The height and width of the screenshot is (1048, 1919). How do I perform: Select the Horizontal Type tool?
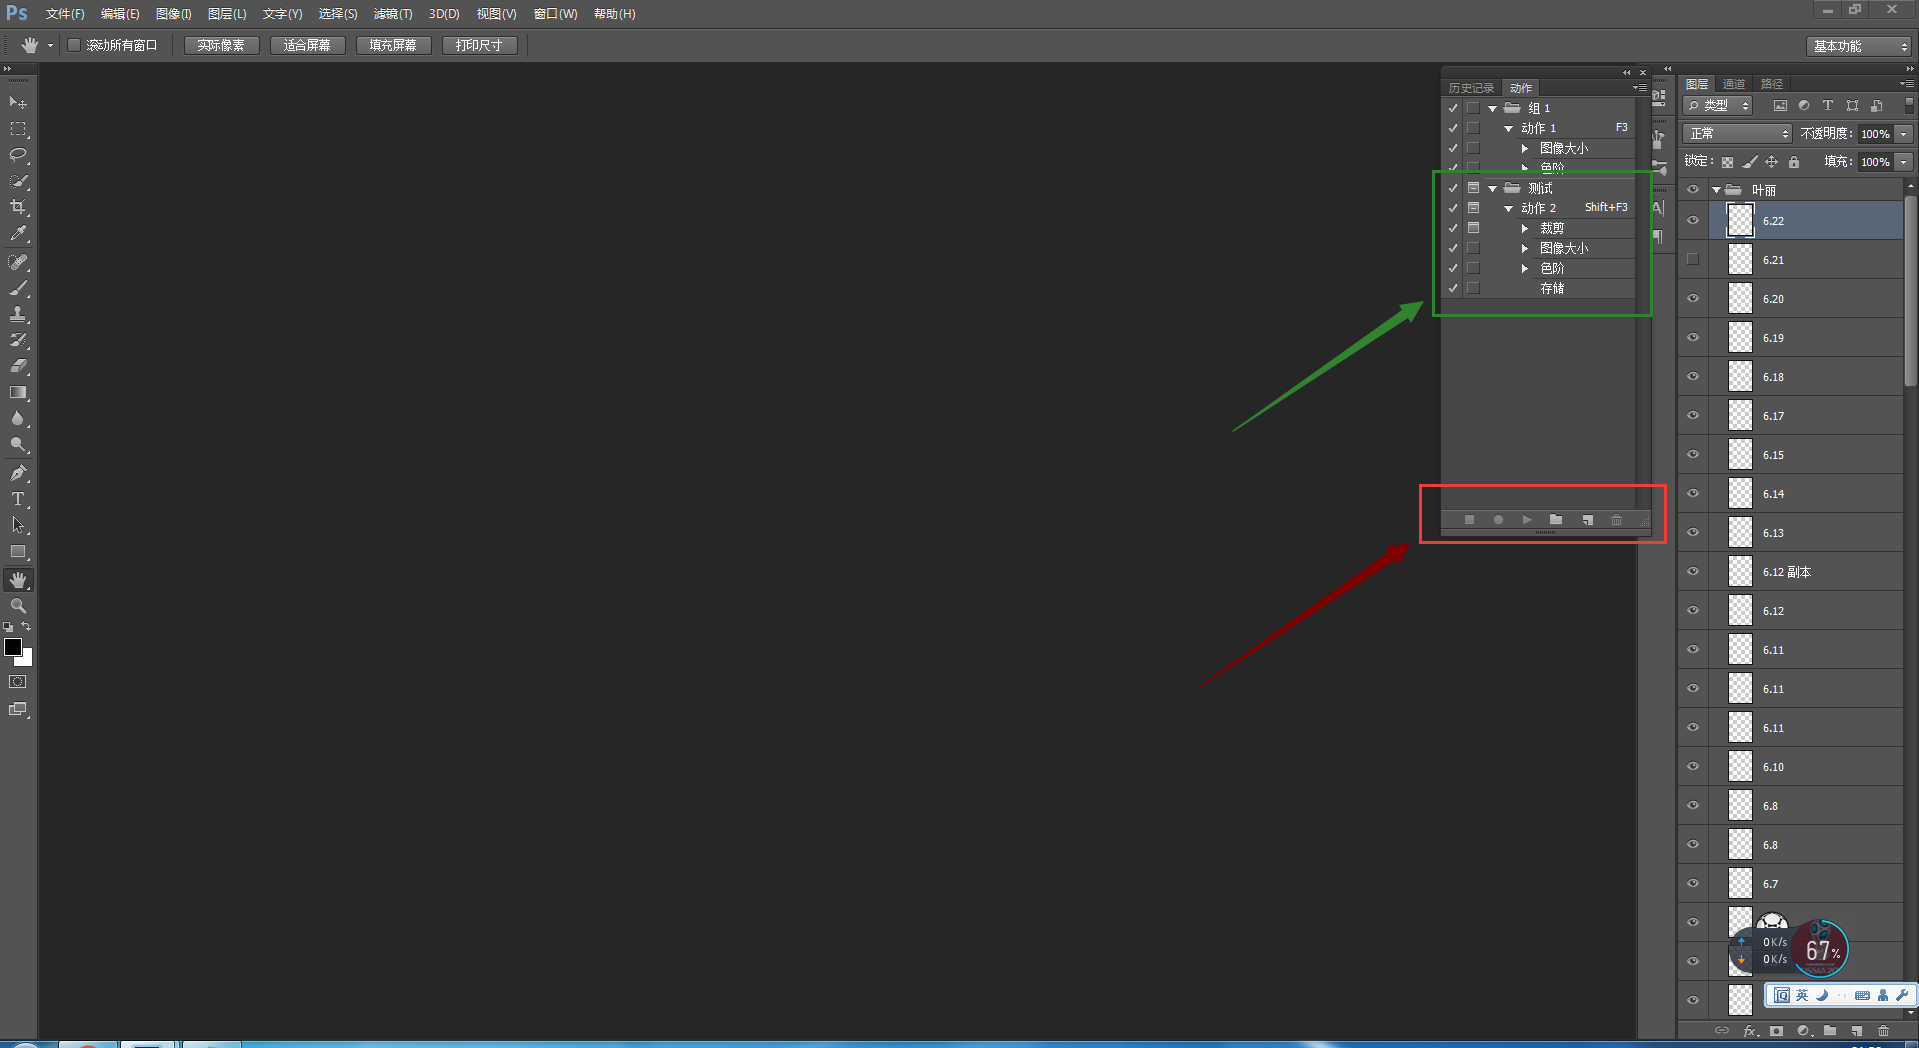(18, 499)
